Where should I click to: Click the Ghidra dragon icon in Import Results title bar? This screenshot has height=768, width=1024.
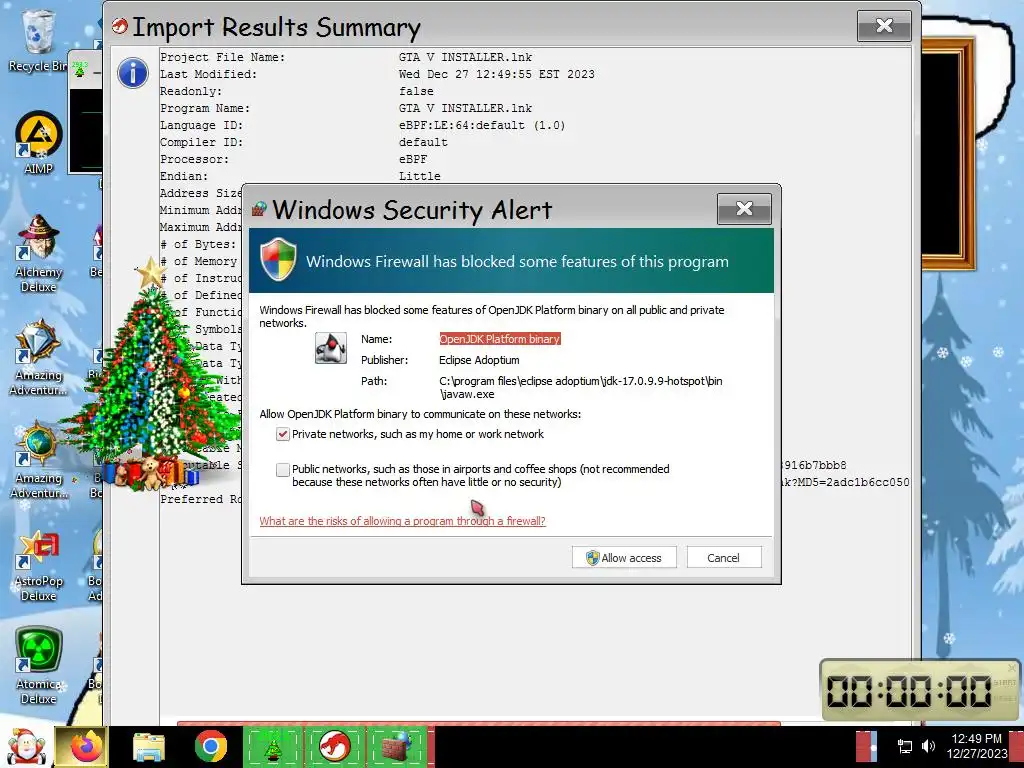tap(120, 26)
